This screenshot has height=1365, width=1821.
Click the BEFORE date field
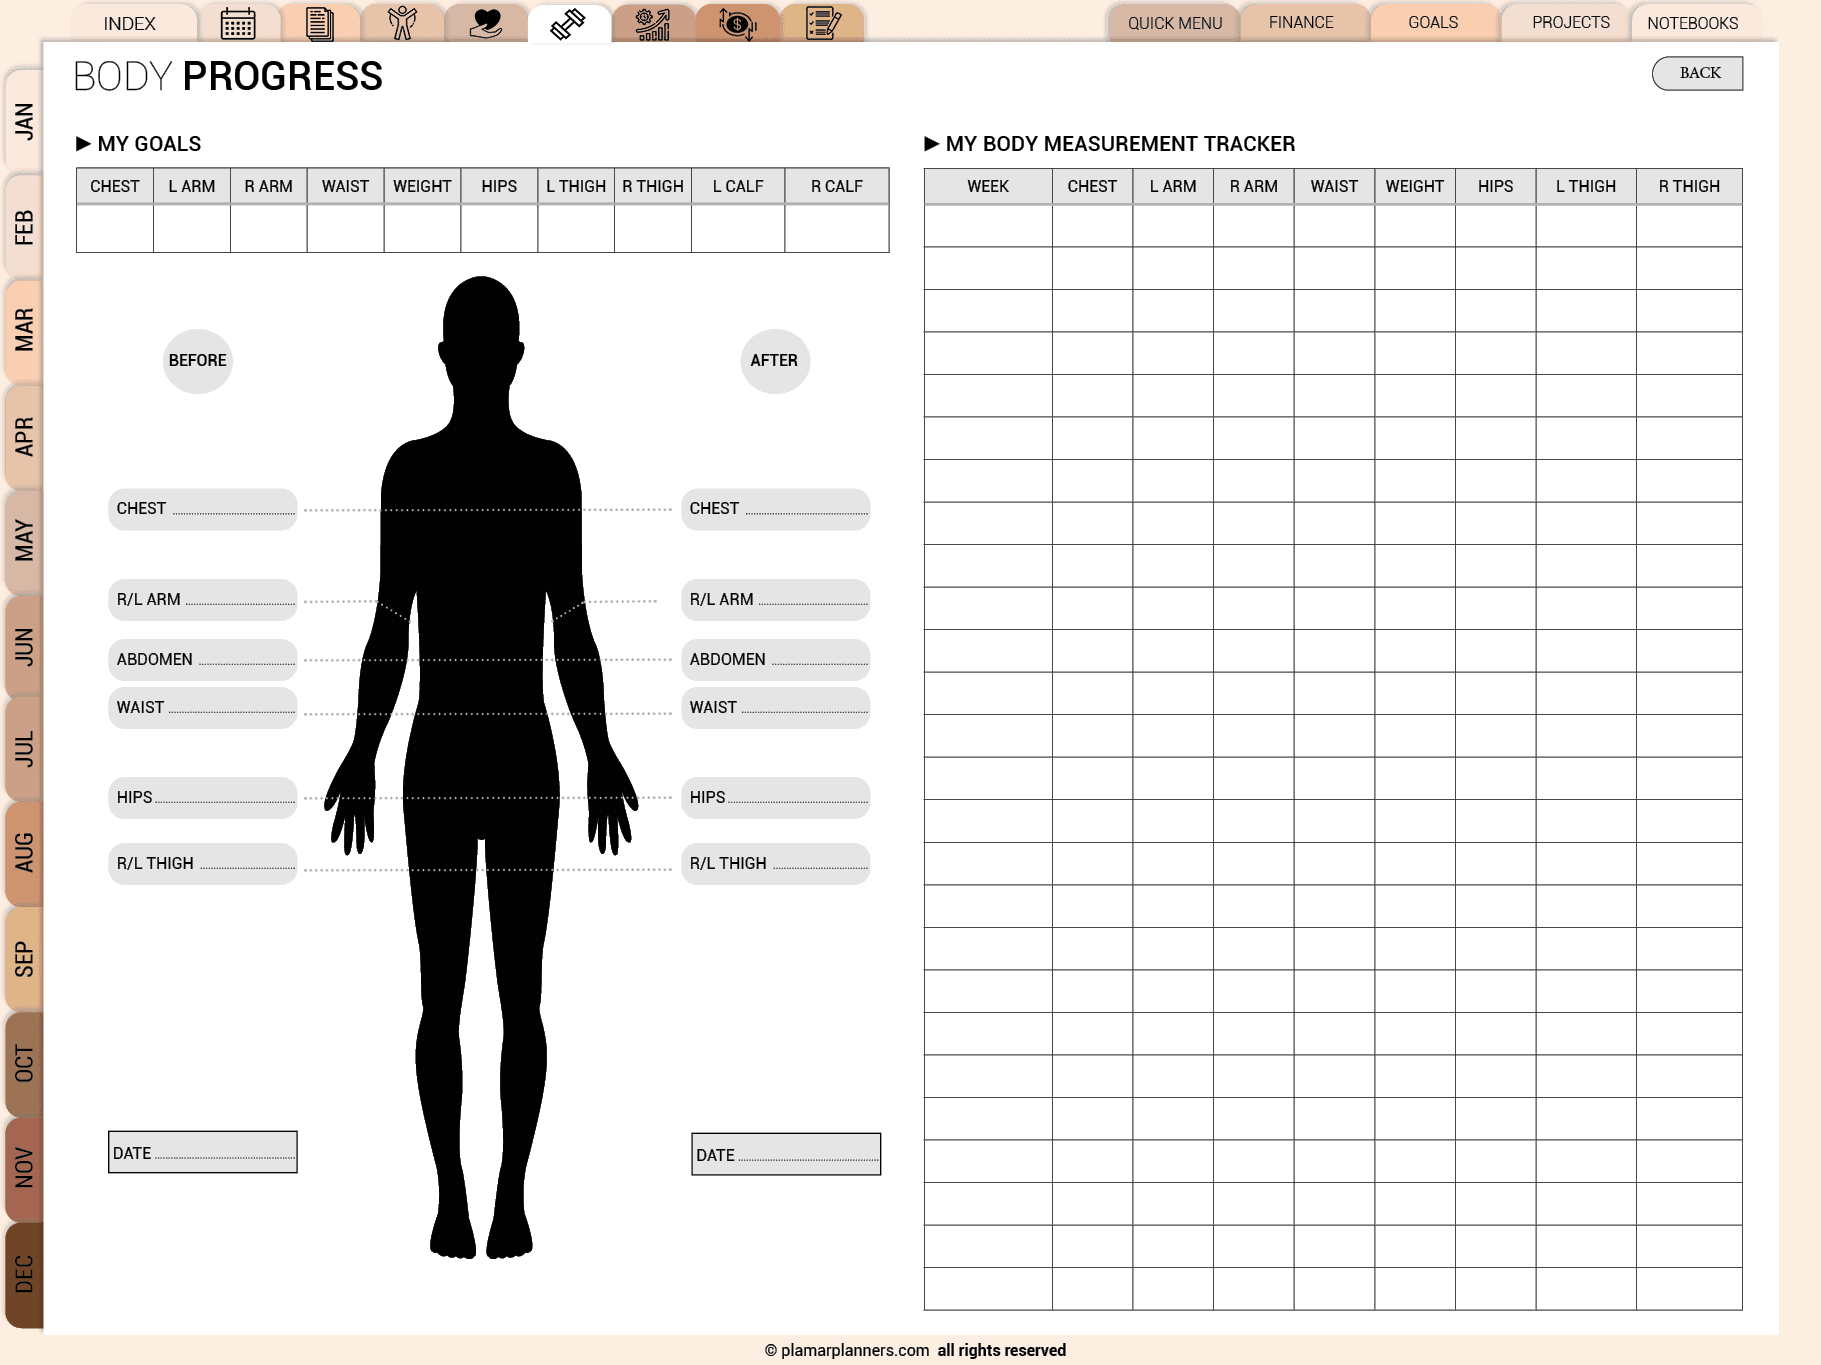pyautogui.click(x=203, y=1152)
